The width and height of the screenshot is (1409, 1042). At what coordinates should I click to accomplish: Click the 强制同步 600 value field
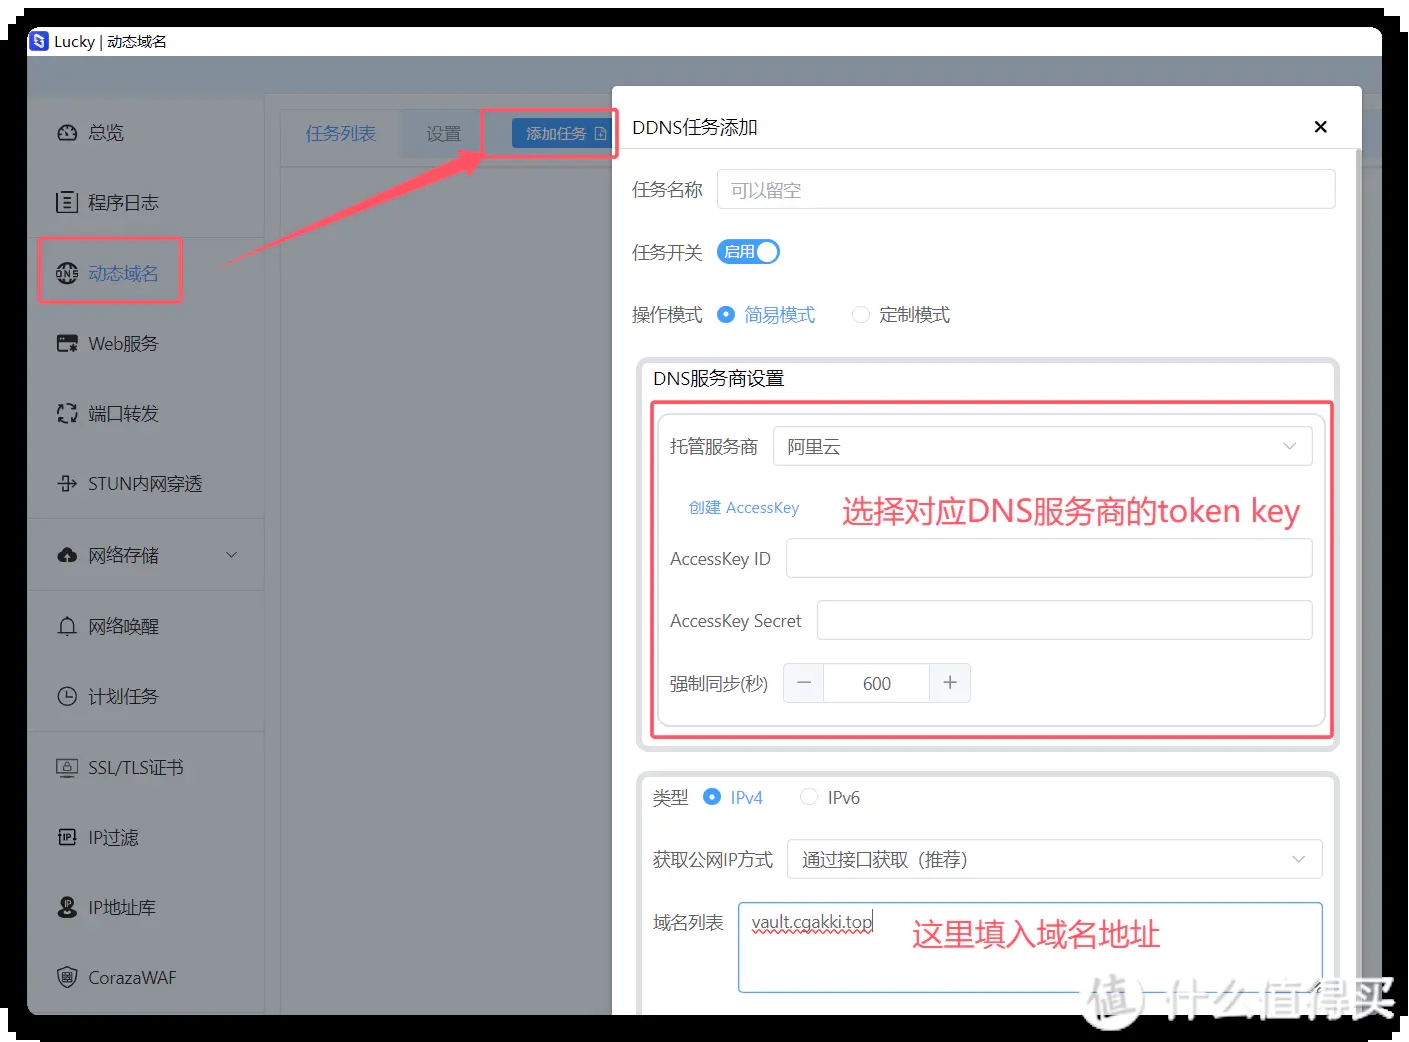[877, 683]
